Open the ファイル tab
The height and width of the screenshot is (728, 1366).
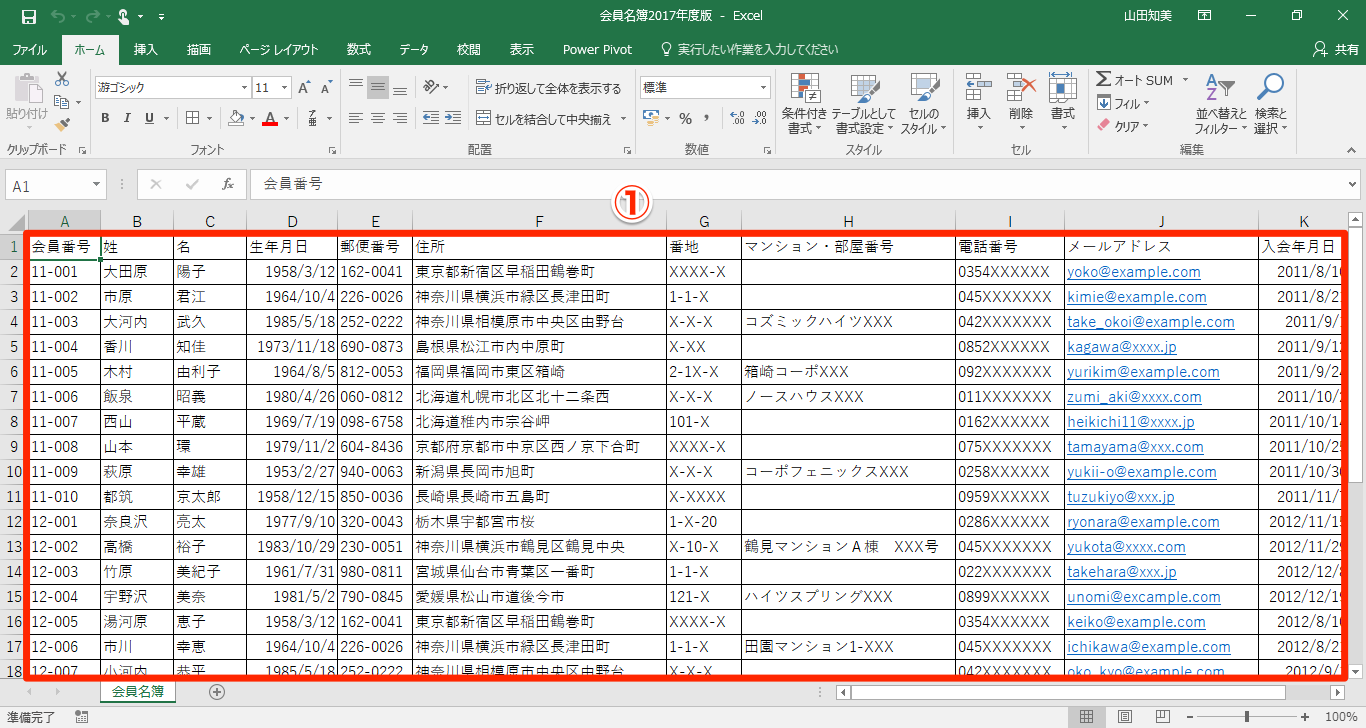pyautogui.click(x=30, y=49)
